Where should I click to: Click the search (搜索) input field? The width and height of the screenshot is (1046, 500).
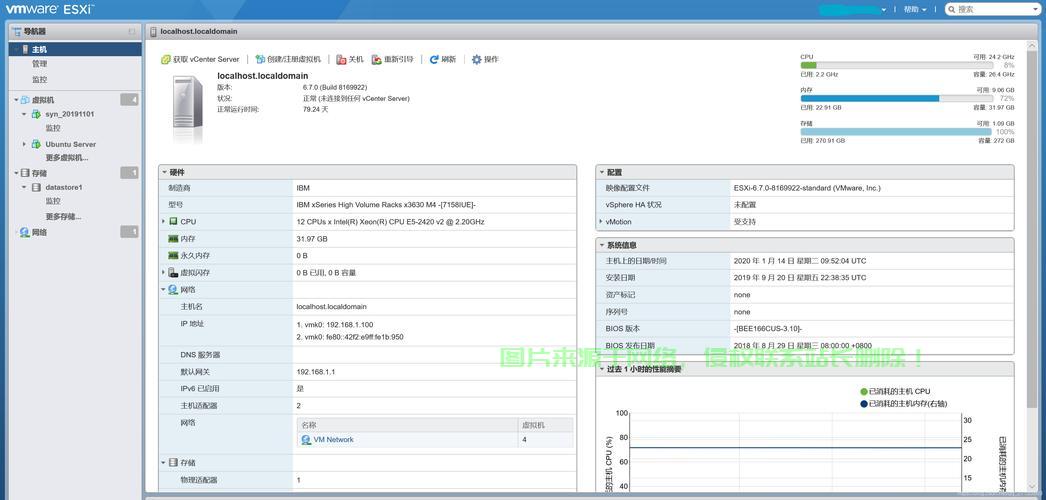[x=994, y=9]
